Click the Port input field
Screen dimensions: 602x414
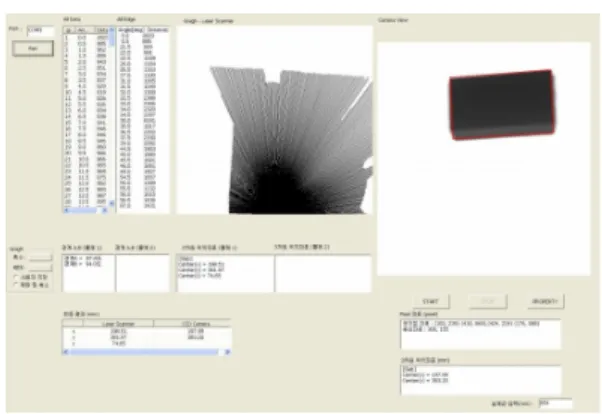click(40, 31)
